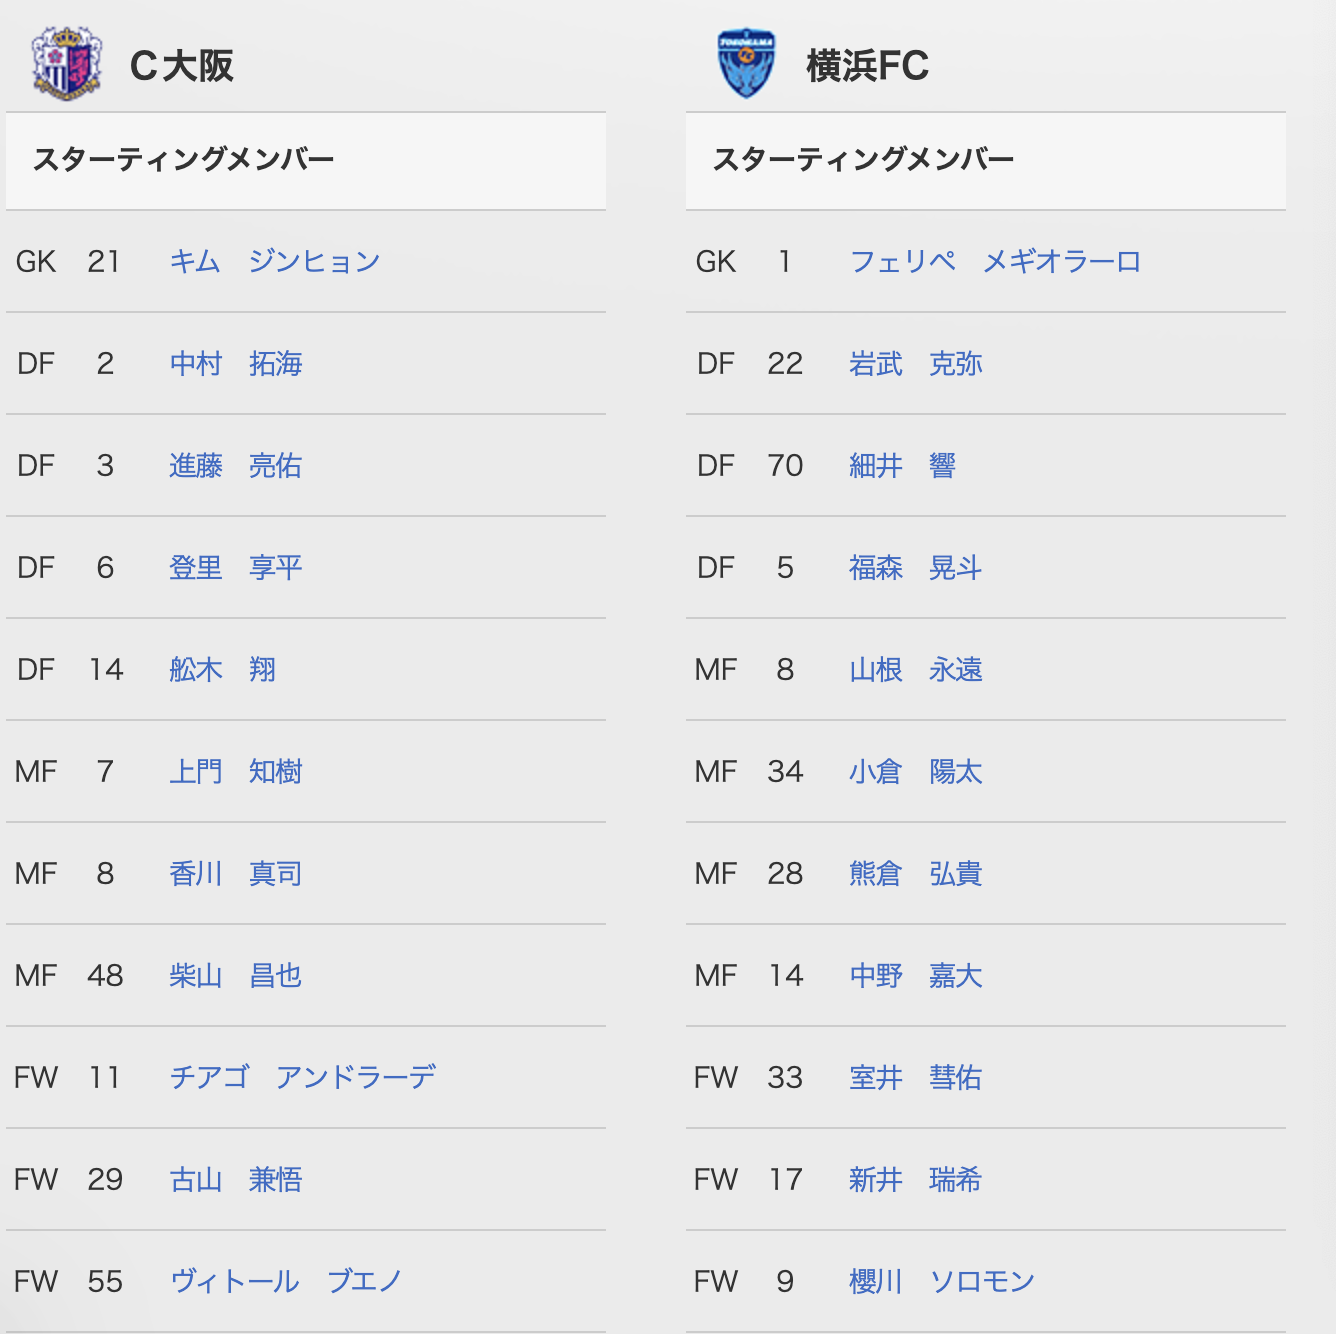This screenshot has width=1336, height=1334.
Task: Open player 香川 真司 profile
Action: 236,873
